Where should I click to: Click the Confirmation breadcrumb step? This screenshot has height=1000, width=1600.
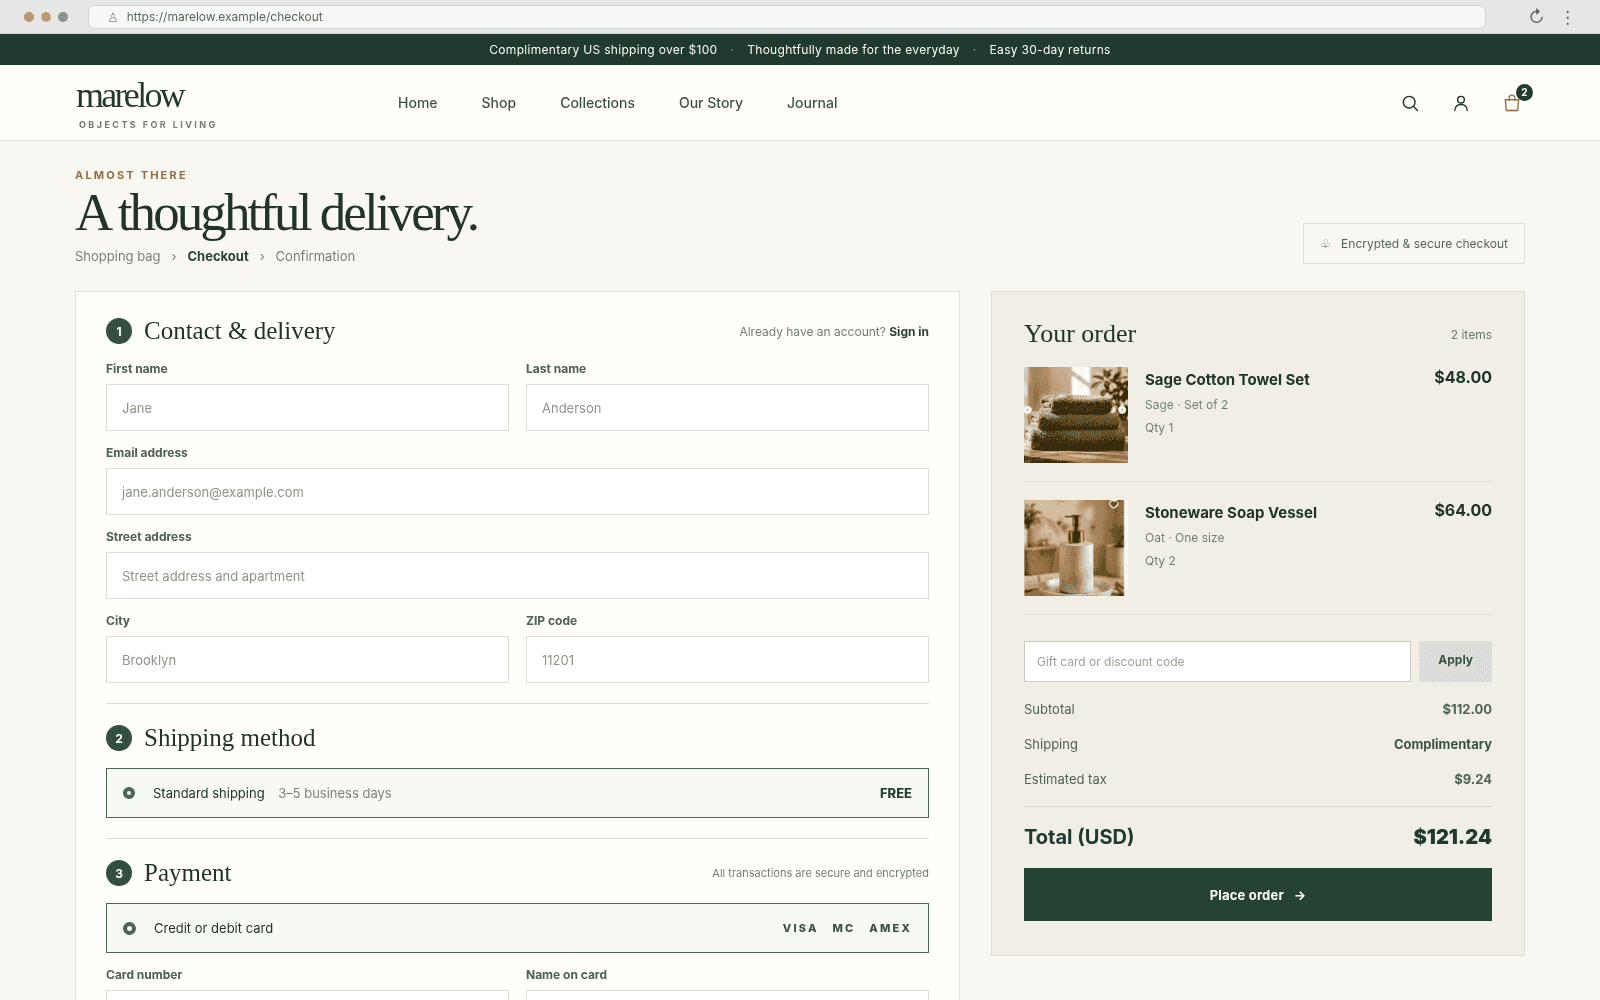[x=315, y=256]
